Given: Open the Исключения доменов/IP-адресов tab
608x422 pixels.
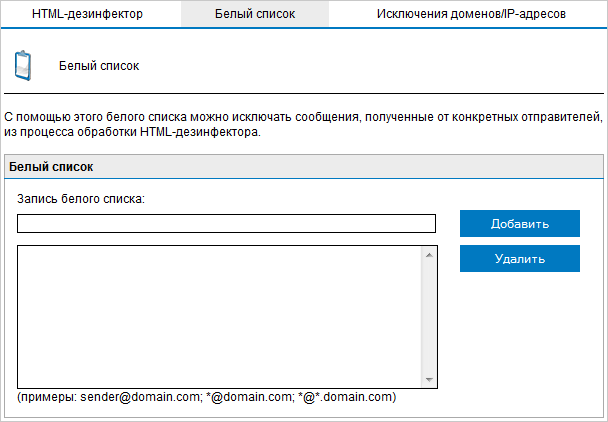Looking at the screenshot, I should [471, 14].
